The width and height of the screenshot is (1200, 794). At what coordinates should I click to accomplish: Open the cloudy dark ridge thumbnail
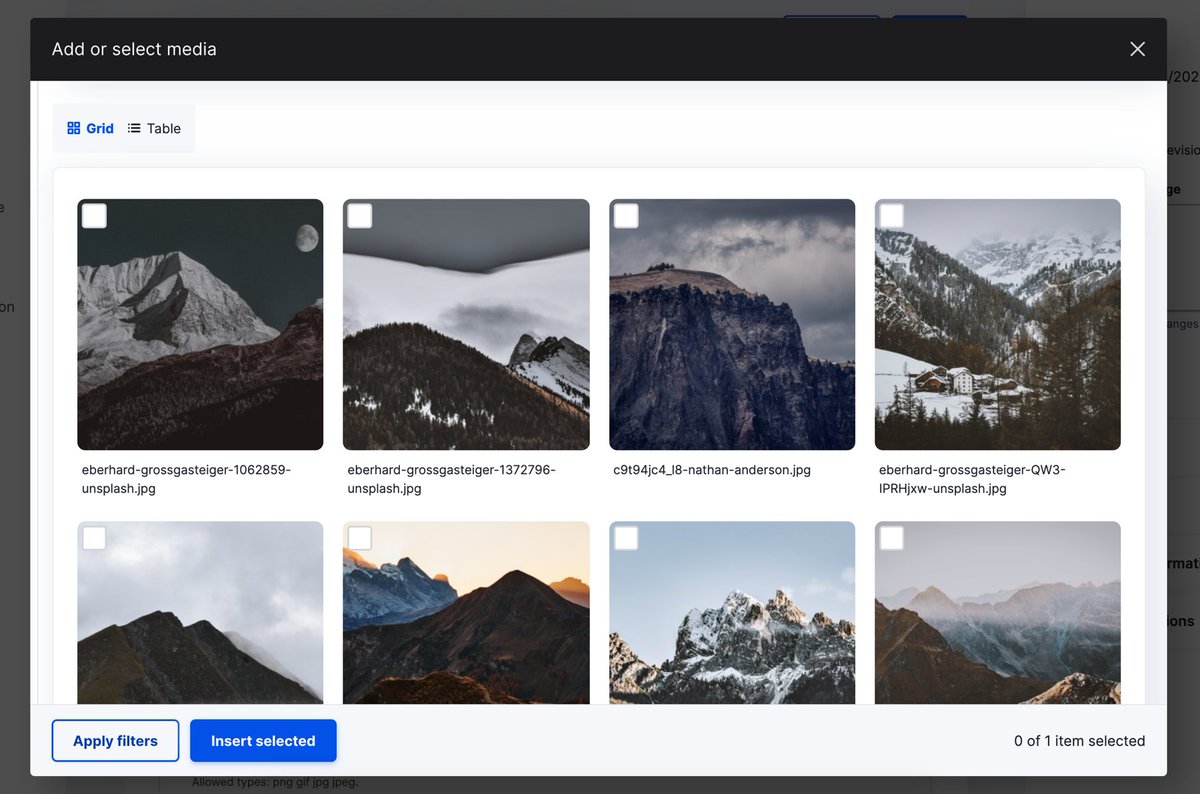200,613
